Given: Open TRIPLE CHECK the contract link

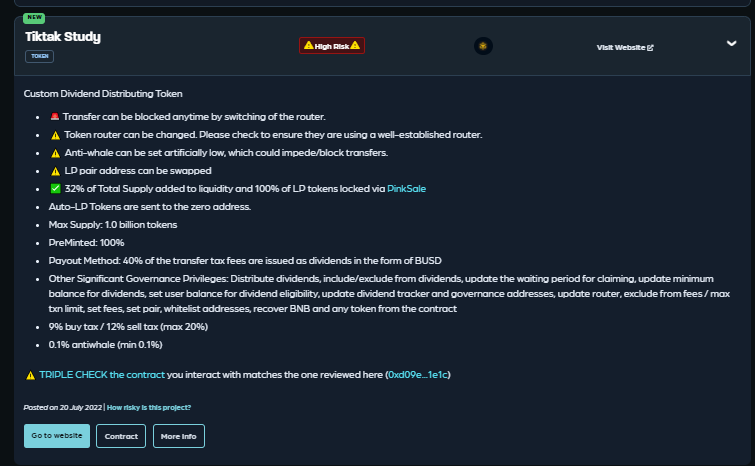Looking at the screenshot, I should pos(102,375).
